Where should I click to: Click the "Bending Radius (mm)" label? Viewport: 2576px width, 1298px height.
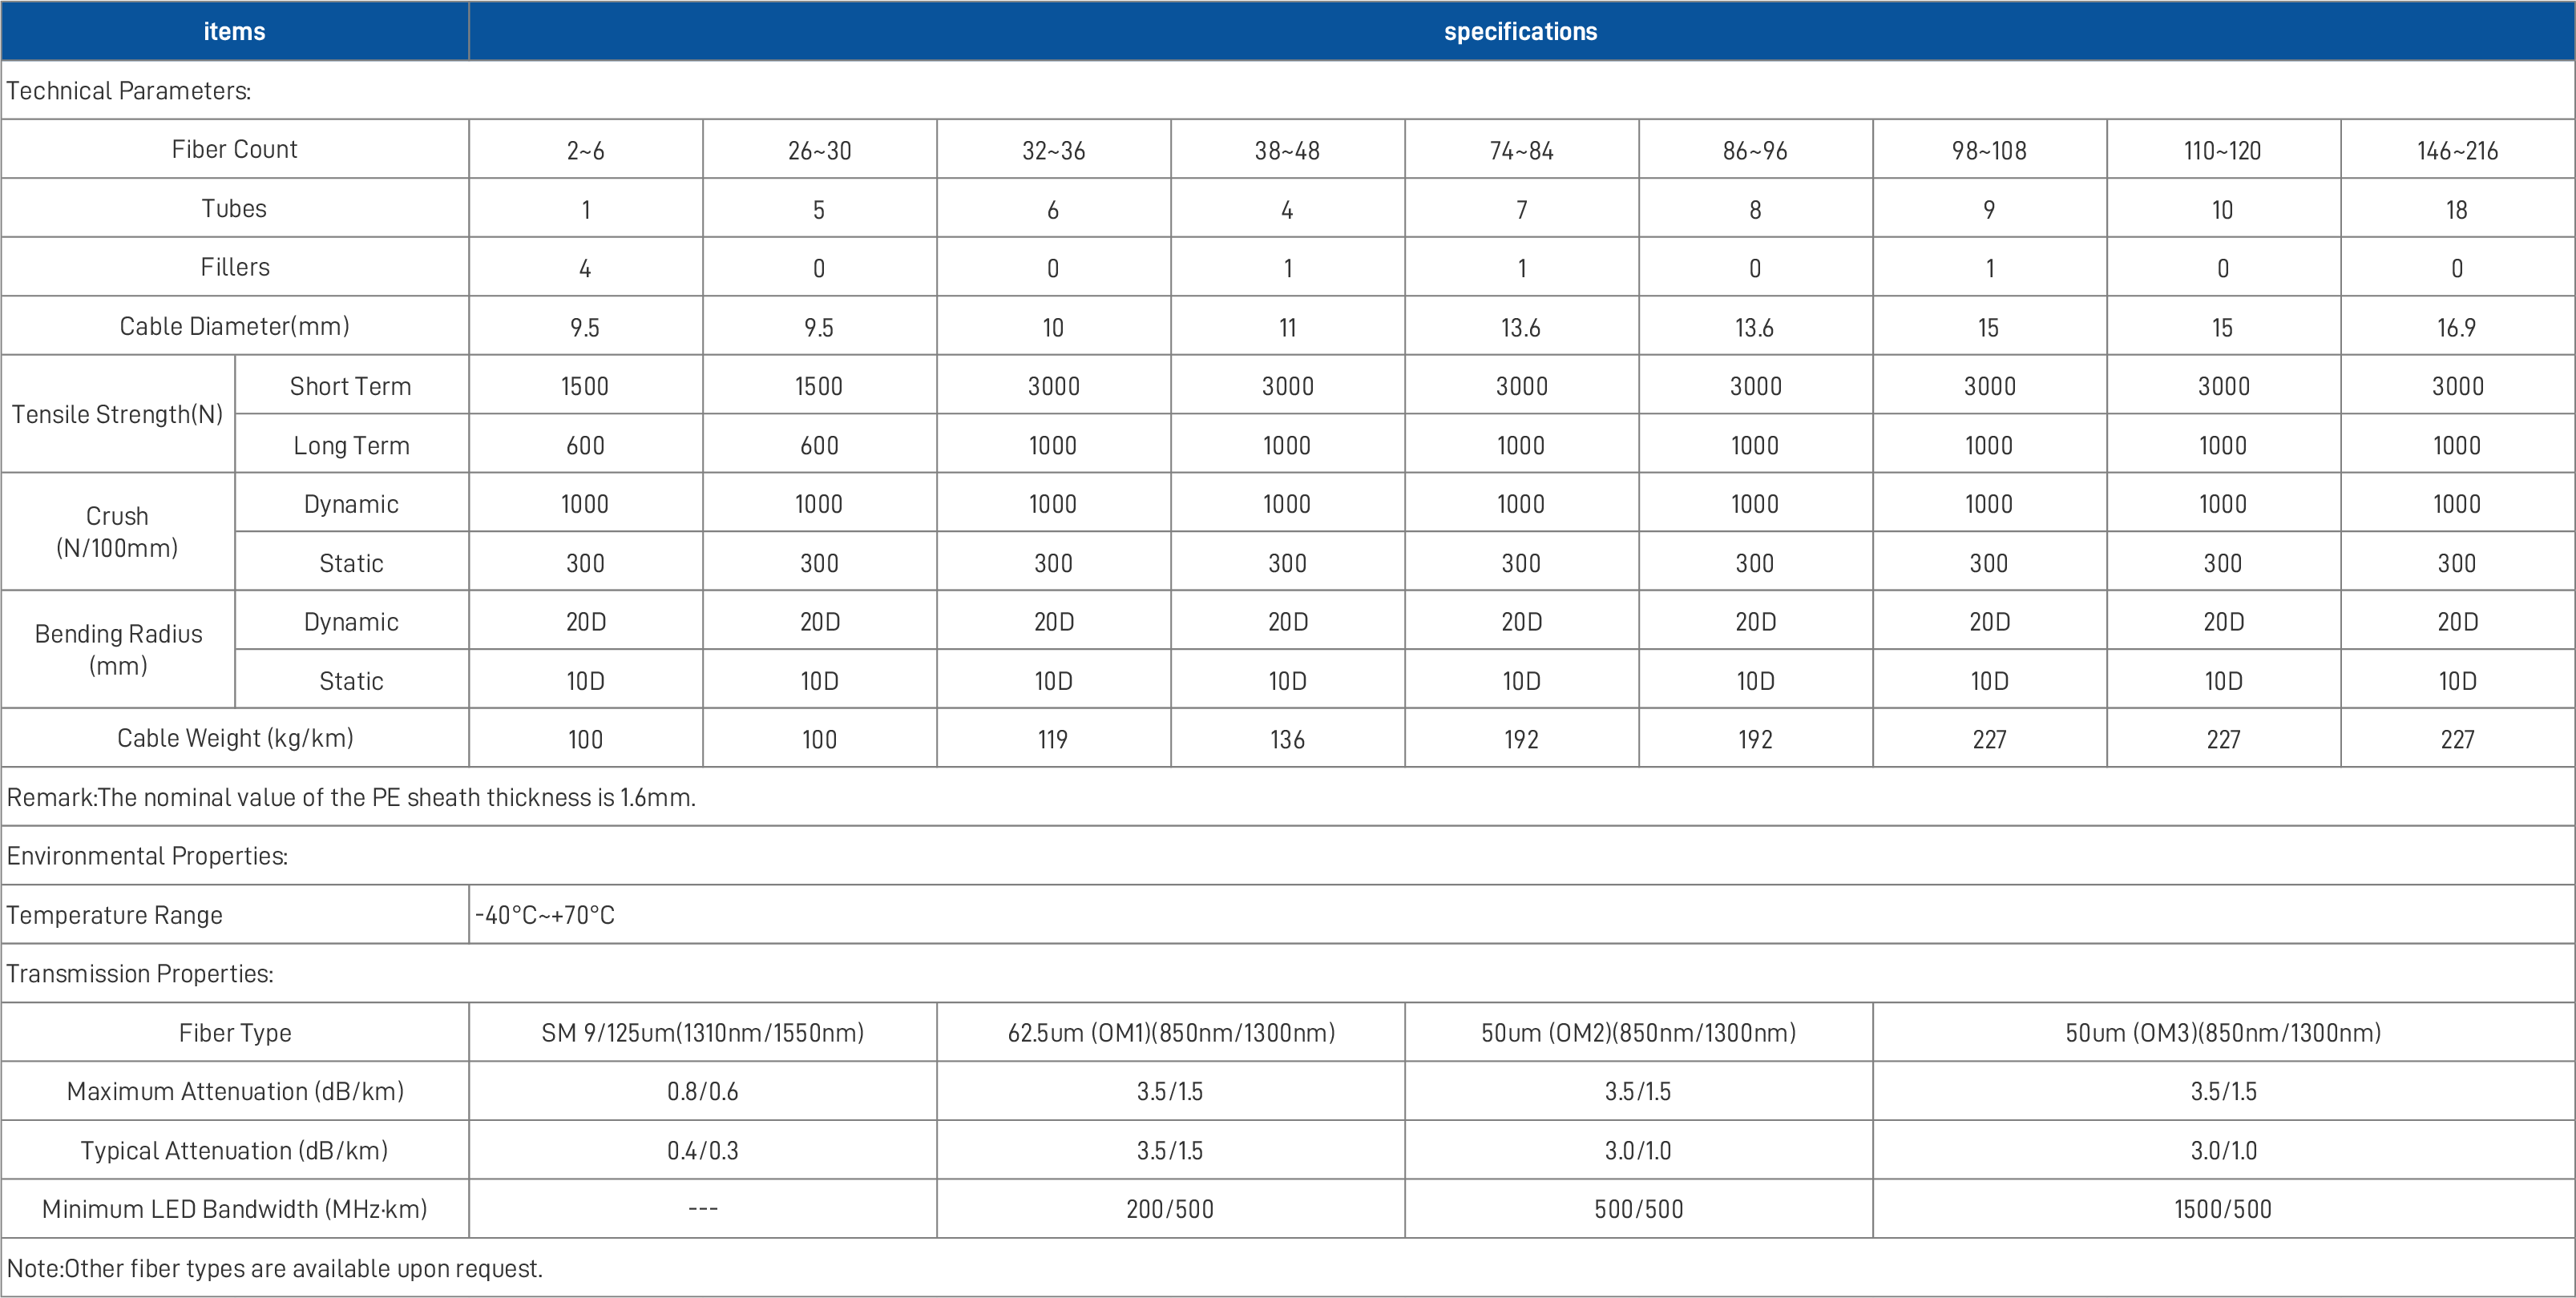pyautogui.click(x=117, y=649)
